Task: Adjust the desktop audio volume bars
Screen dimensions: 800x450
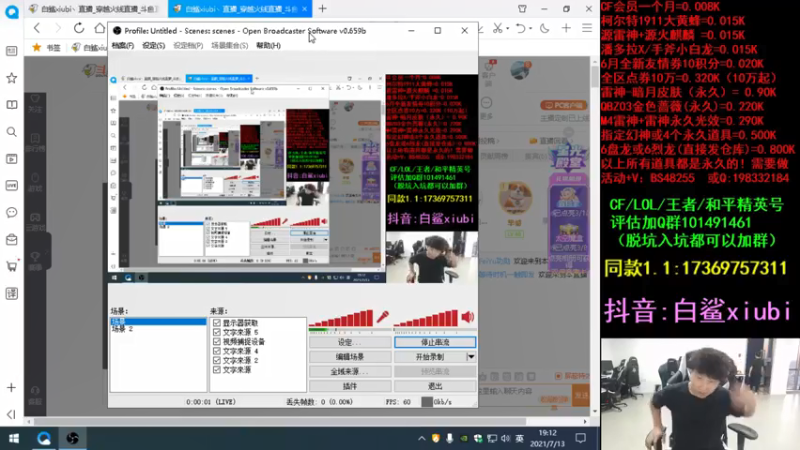Action: click(x=426, y=318)
